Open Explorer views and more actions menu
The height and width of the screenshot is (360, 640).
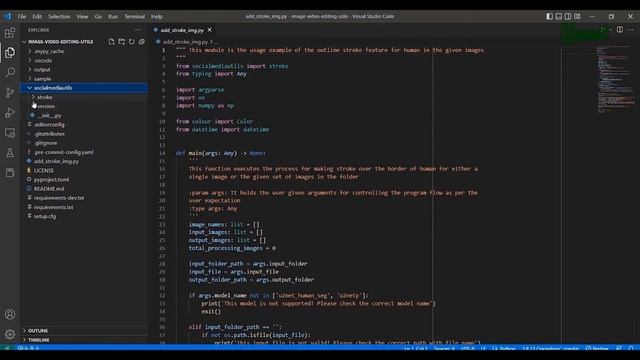[x=138, y=30]
